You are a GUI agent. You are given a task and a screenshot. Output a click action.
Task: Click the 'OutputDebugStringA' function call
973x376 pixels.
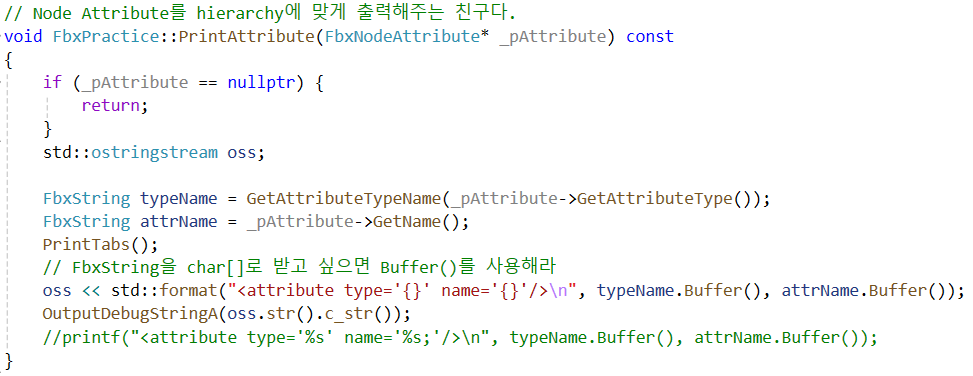click(x=130, y=313)
